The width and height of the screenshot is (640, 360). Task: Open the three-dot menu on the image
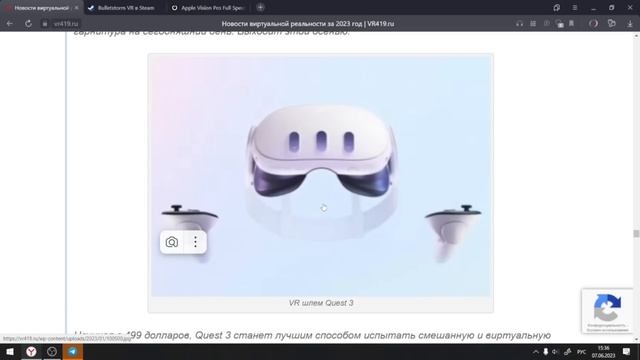pyautogui.click(x=196, y=242)
